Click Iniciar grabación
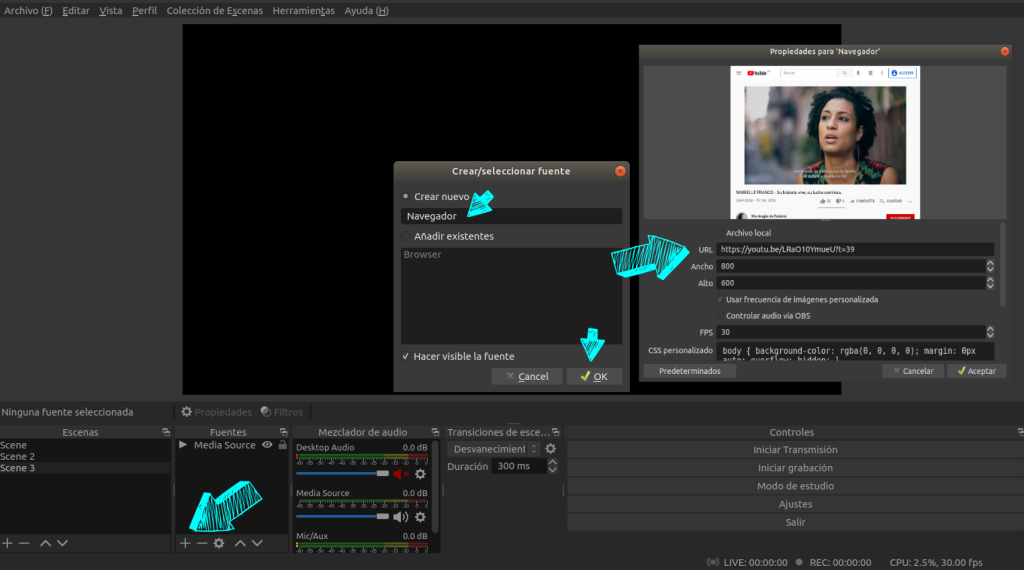This screenshot has height=570, width=1024. pos(795,468)
